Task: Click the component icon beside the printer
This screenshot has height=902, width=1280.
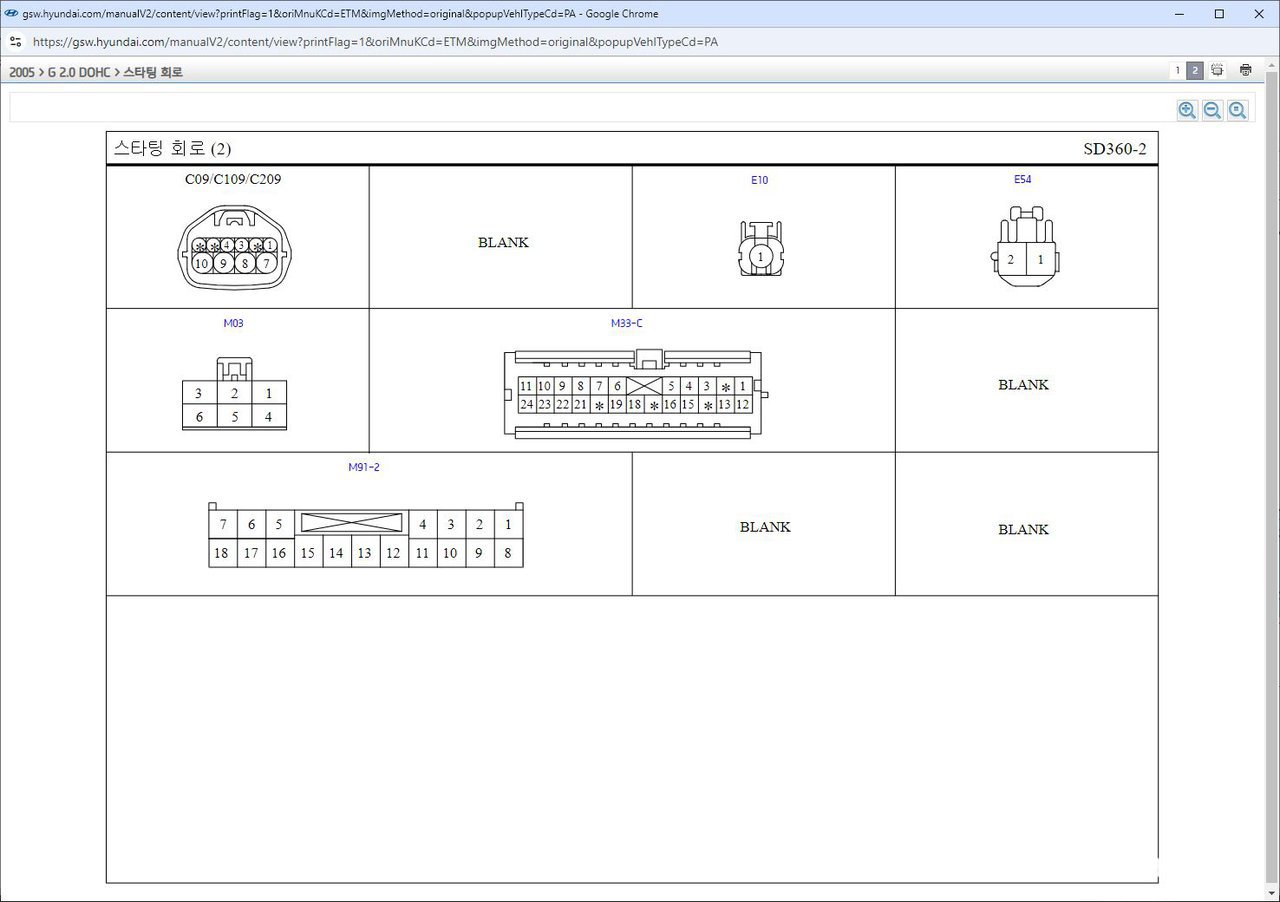Action: (x=1217, y=70)
